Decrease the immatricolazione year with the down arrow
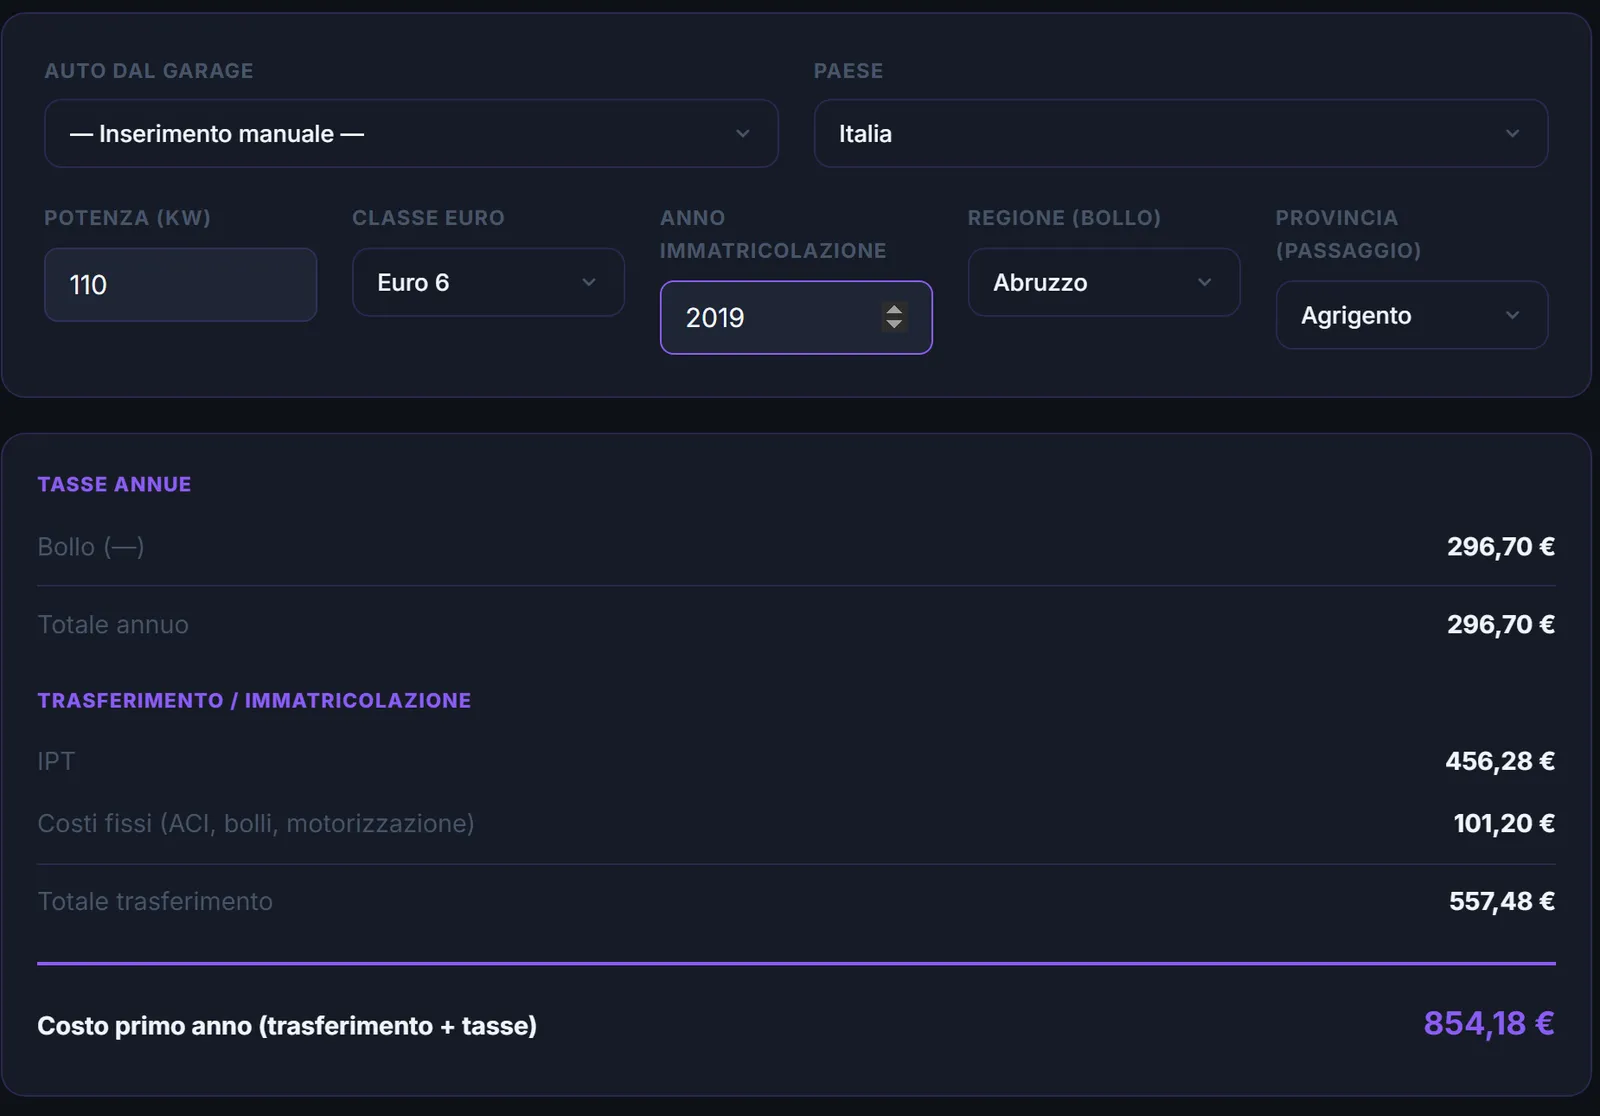This screenshot has height=1116, width=1600. (894, 324)
